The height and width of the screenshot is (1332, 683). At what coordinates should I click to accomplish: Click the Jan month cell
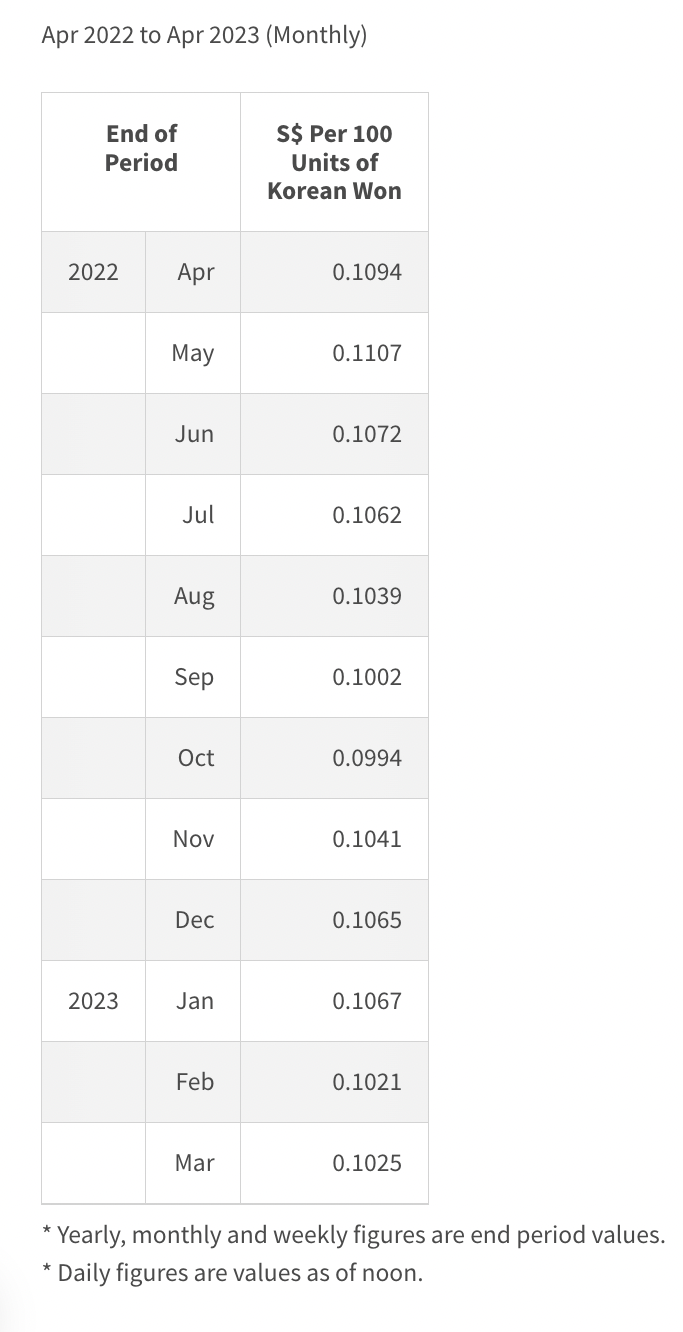pos(194,1001)
